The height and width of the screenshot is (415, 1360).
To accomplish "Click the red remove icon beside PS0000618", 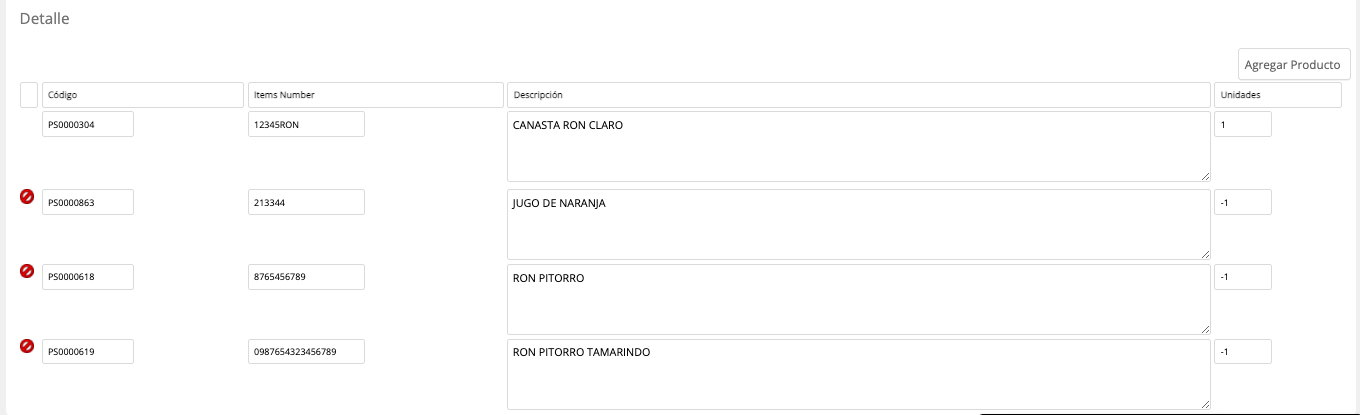I will [27, 271].
